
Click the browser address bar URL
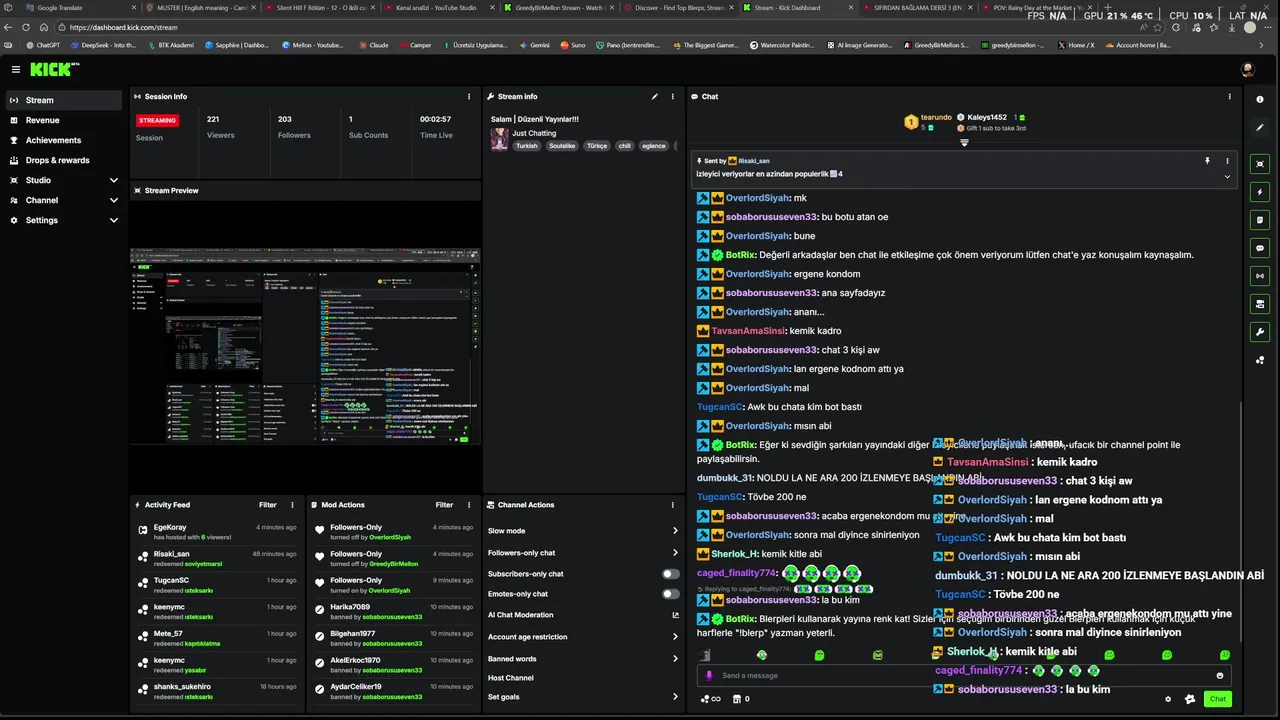click(124, 27)
